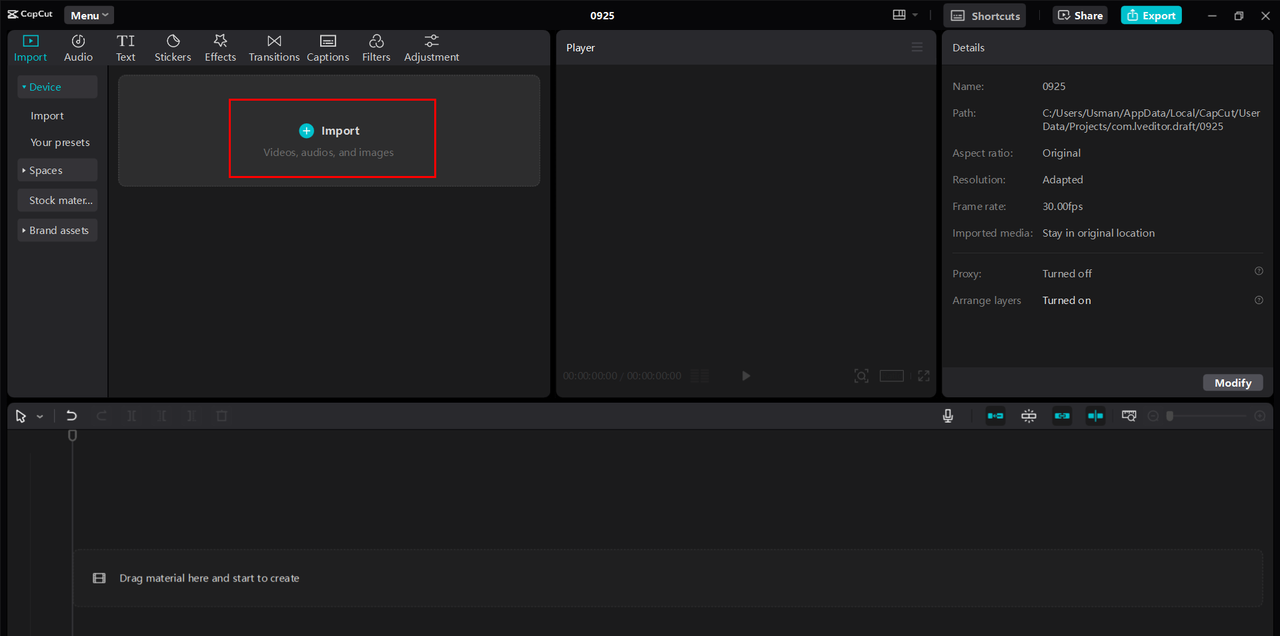The image size is (1280, 636).
Task: Switch to the Audio tab
Action: pyautogui.click(x=78, y=48)
